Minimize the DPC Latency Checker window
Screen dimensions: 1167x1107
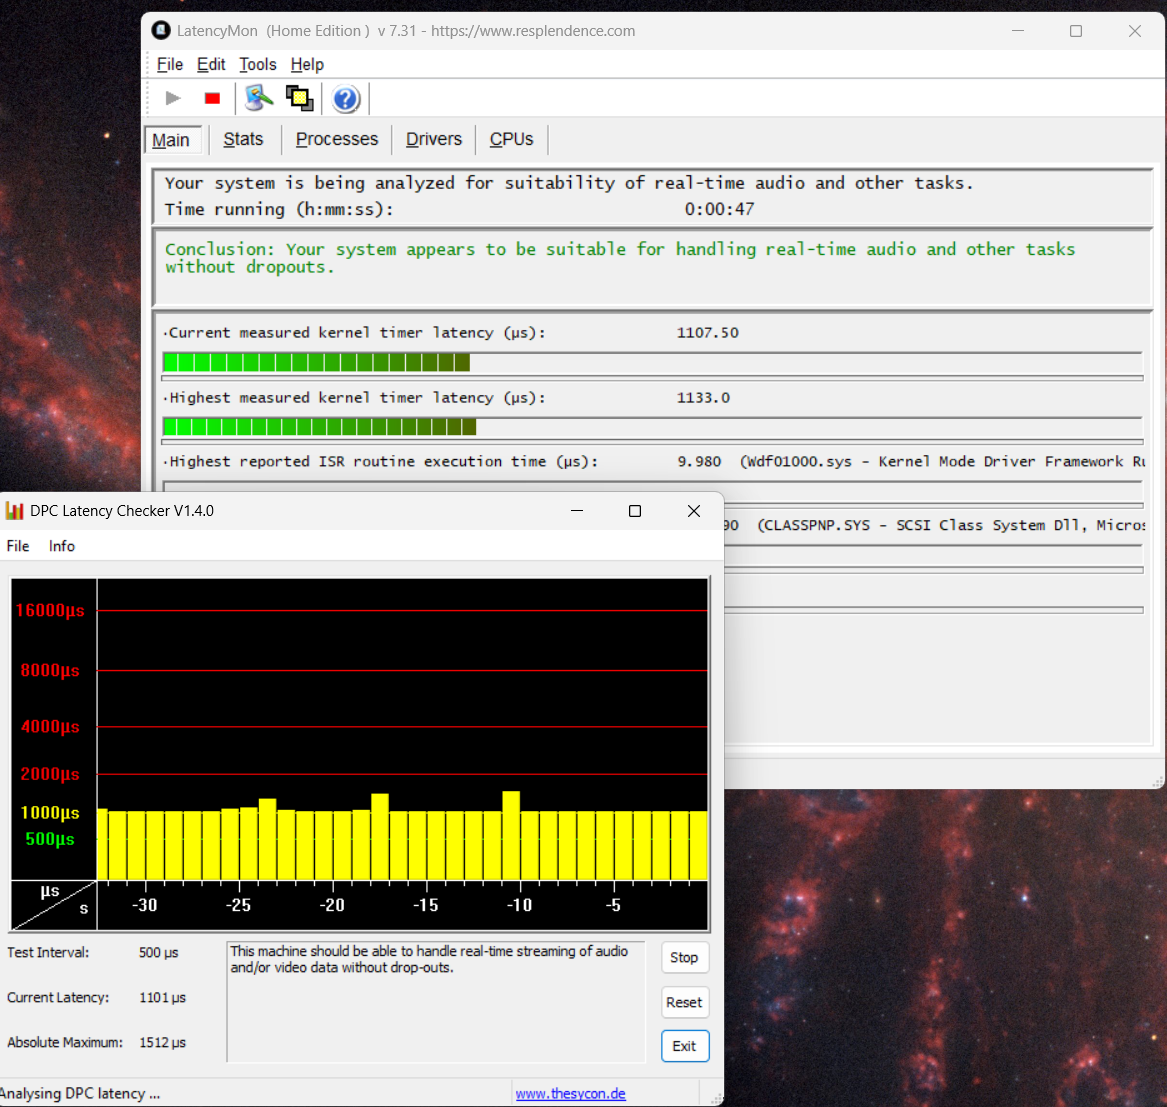(577, 511)
